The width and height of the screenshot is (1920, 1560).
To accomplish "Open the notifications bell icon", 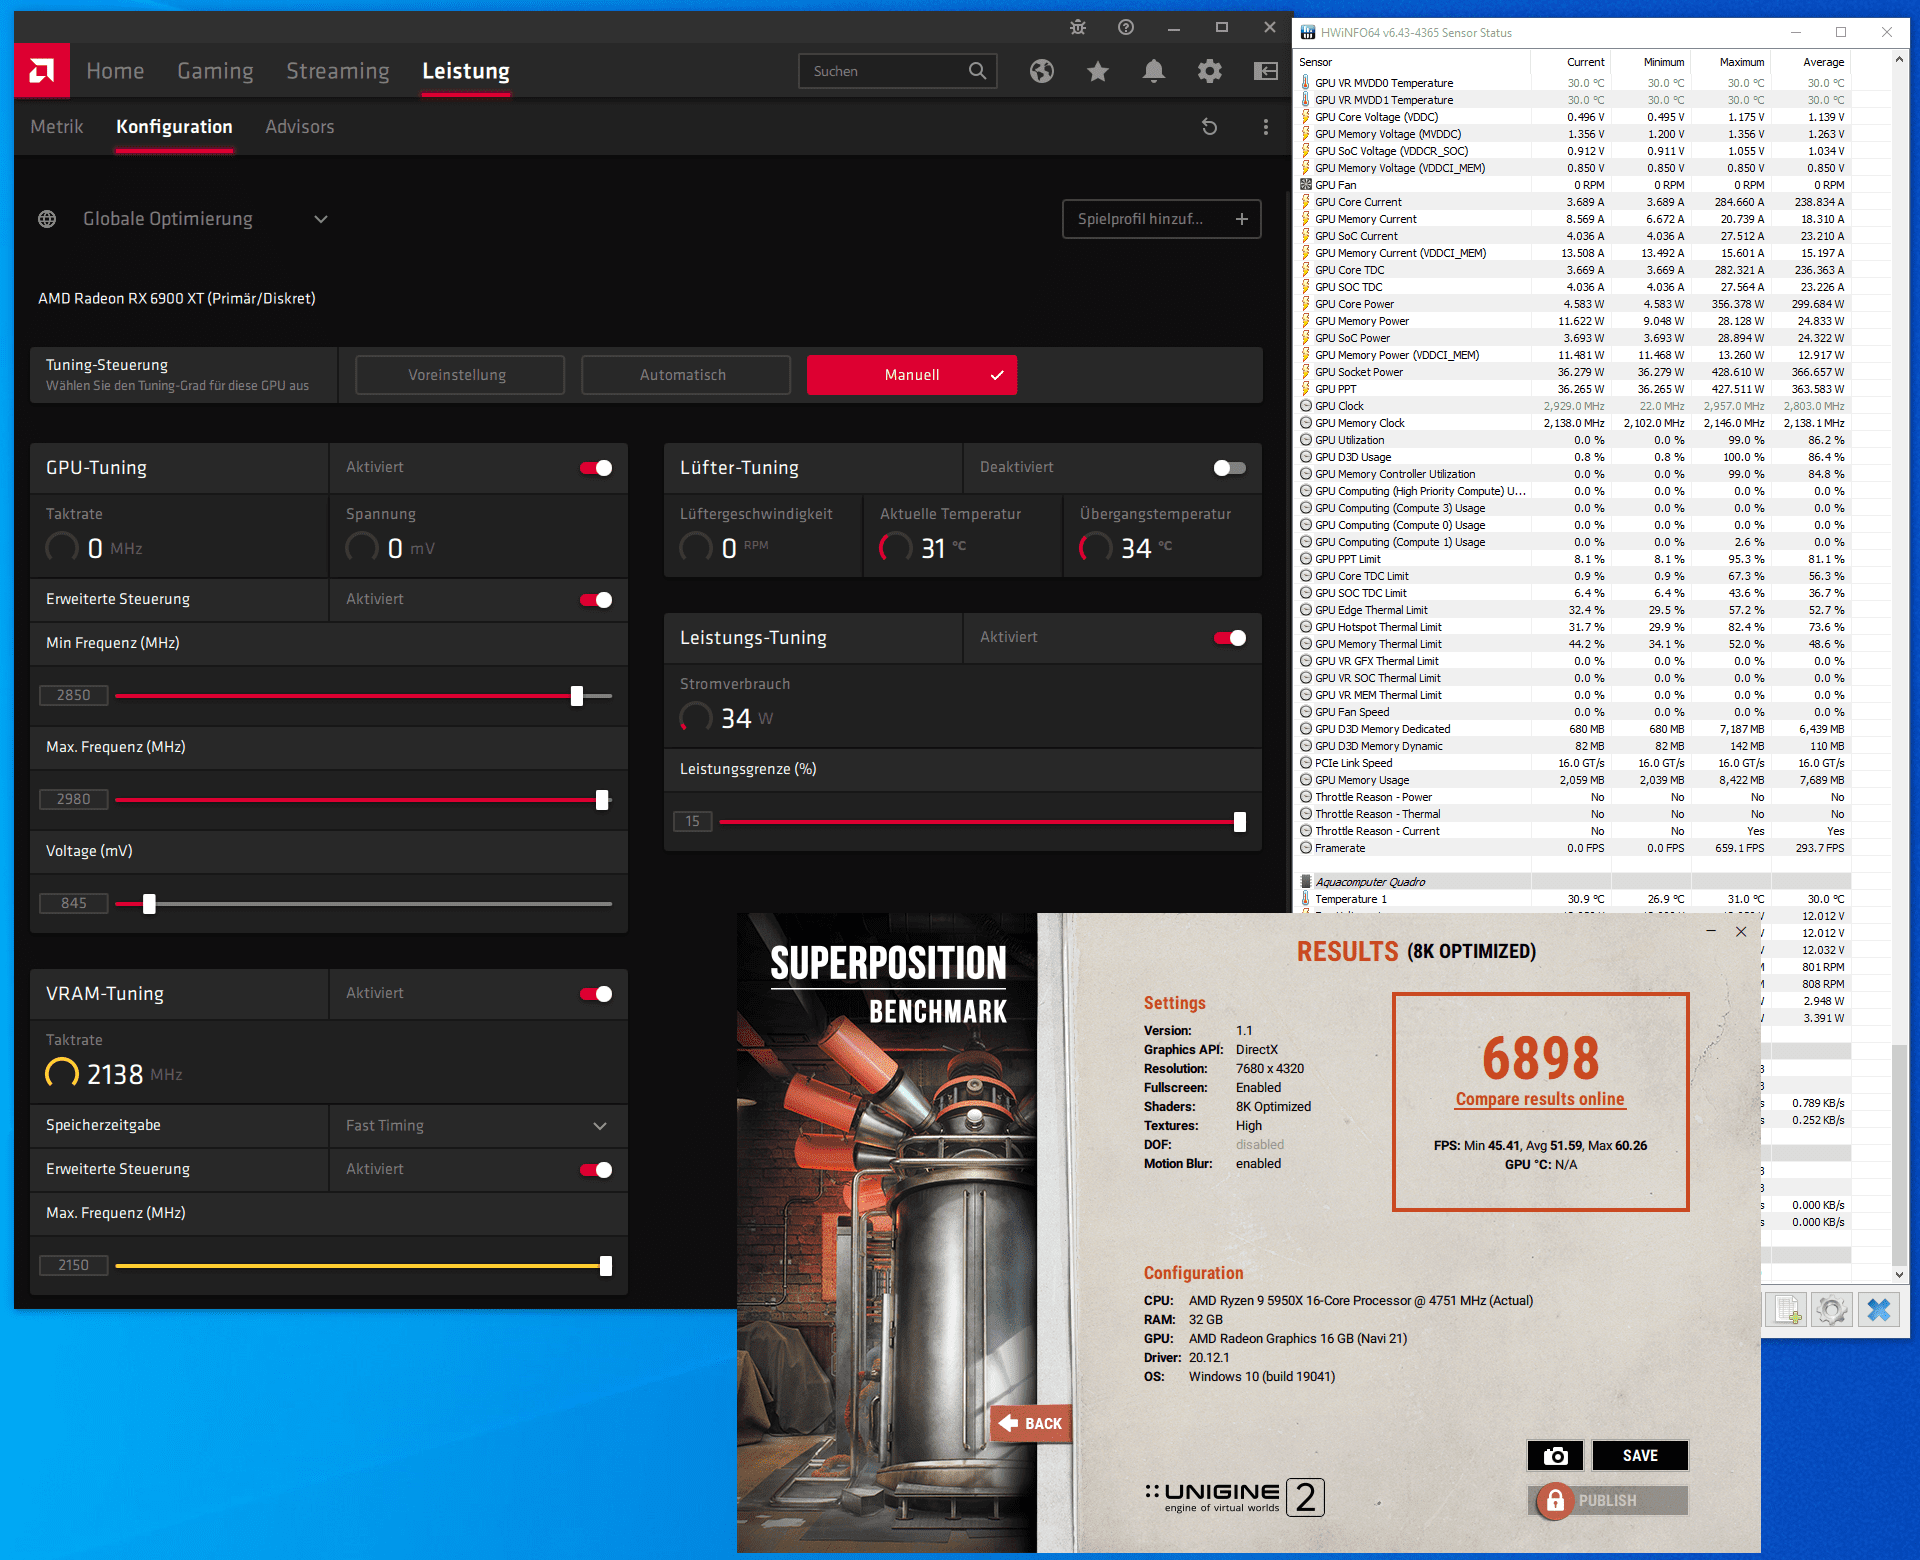I will tap(1154, 71).
